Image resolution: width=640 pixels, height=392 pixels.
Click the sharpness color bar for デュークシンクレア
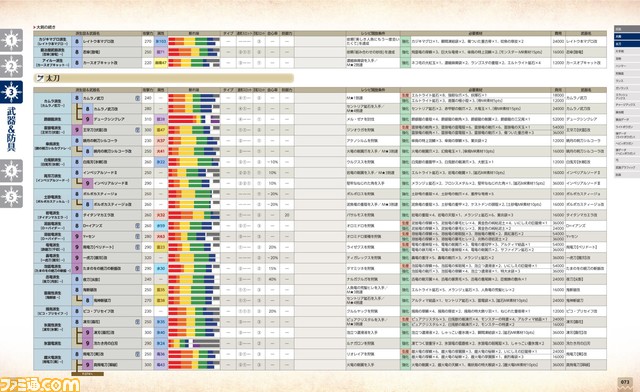(x=194, y=119)
